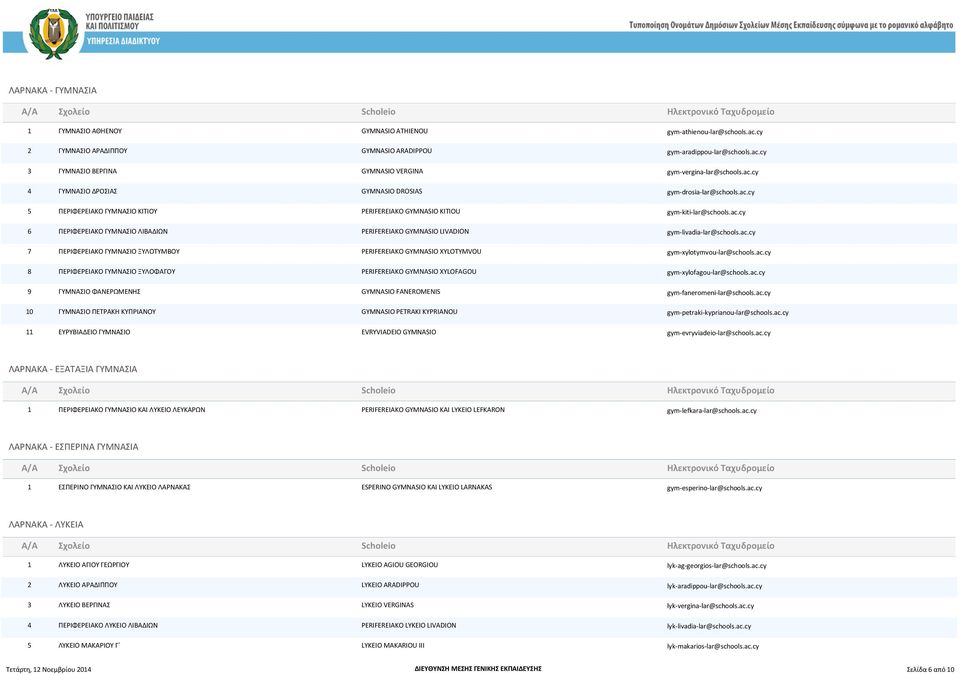Open email gym-xylofagou-lar@schools.ac.cy

coord(716,273)
